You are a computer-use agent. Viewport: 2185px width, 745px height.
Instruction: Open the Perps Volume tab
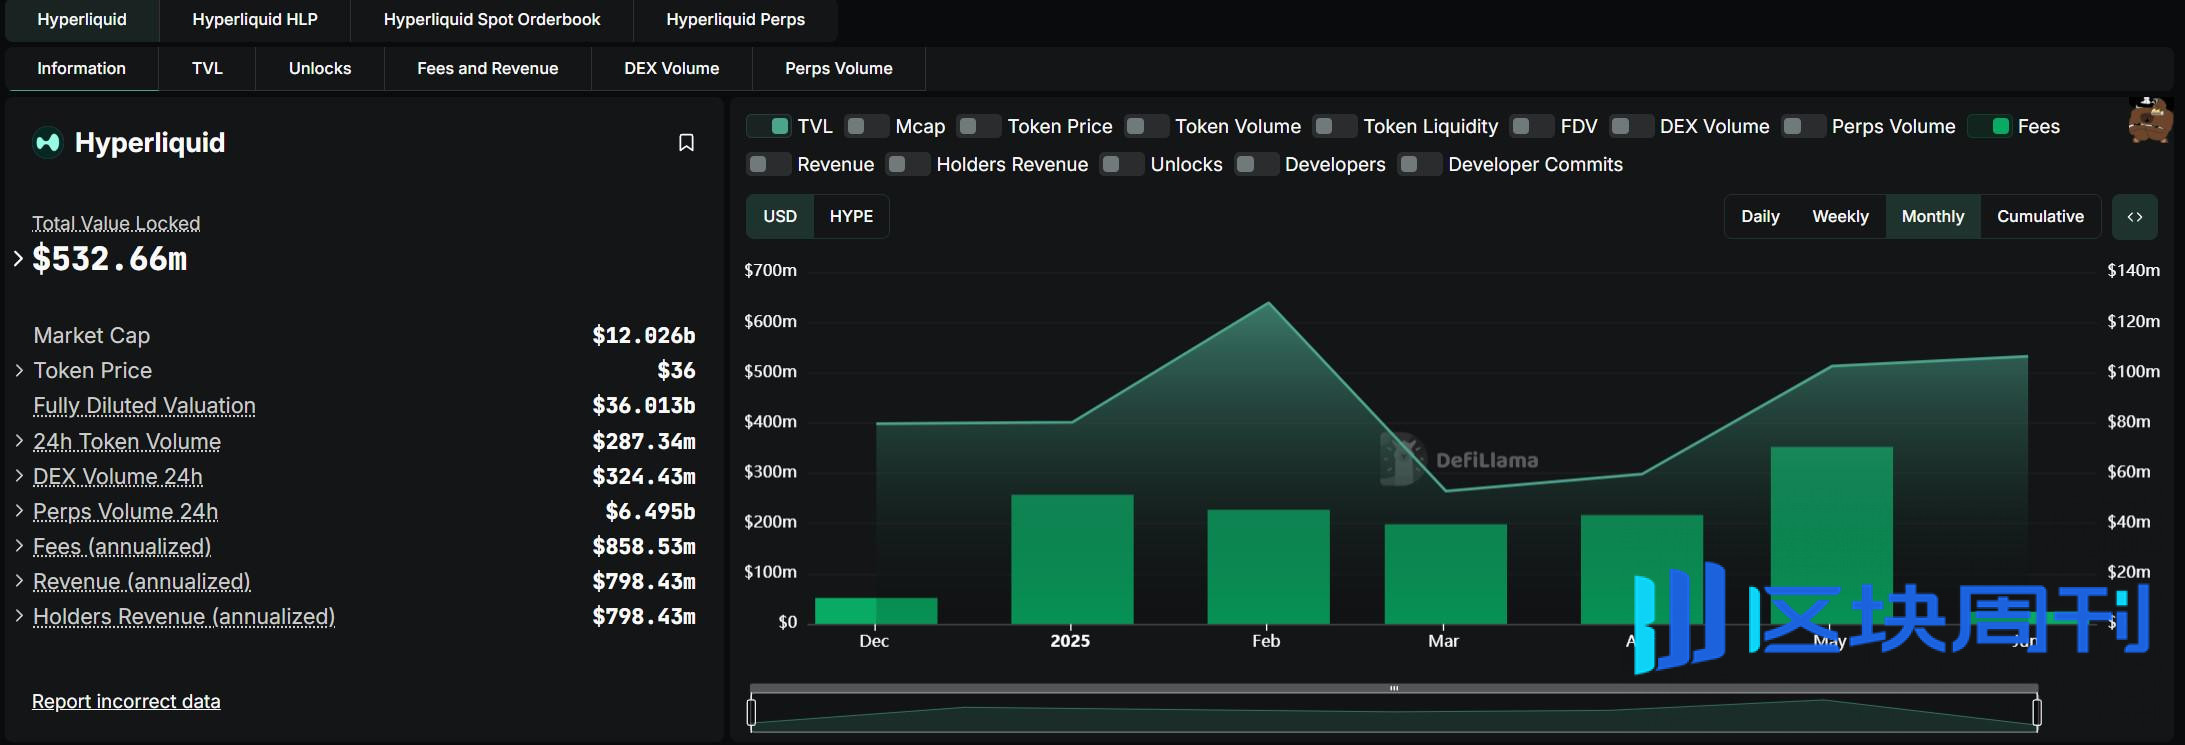[839, 69]
